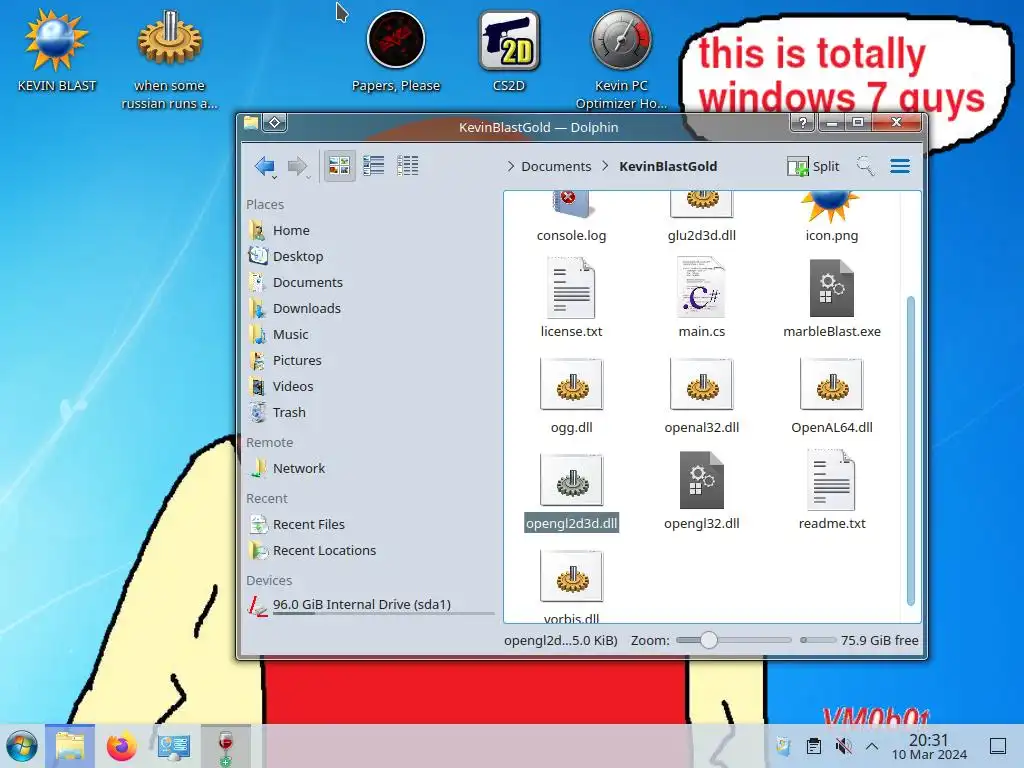Expand the chevron before KevinBlastGold breadcrumb
The width and height of the screenshot is (1024, 768).
point(605,167)
